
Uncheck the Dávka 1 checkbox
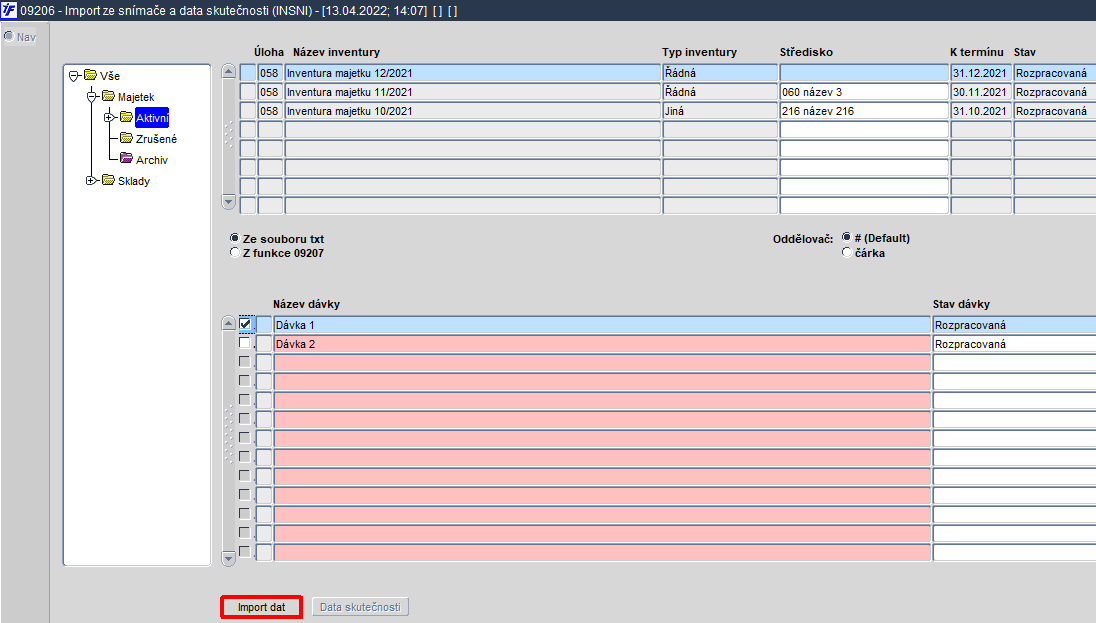coord(245,324)
